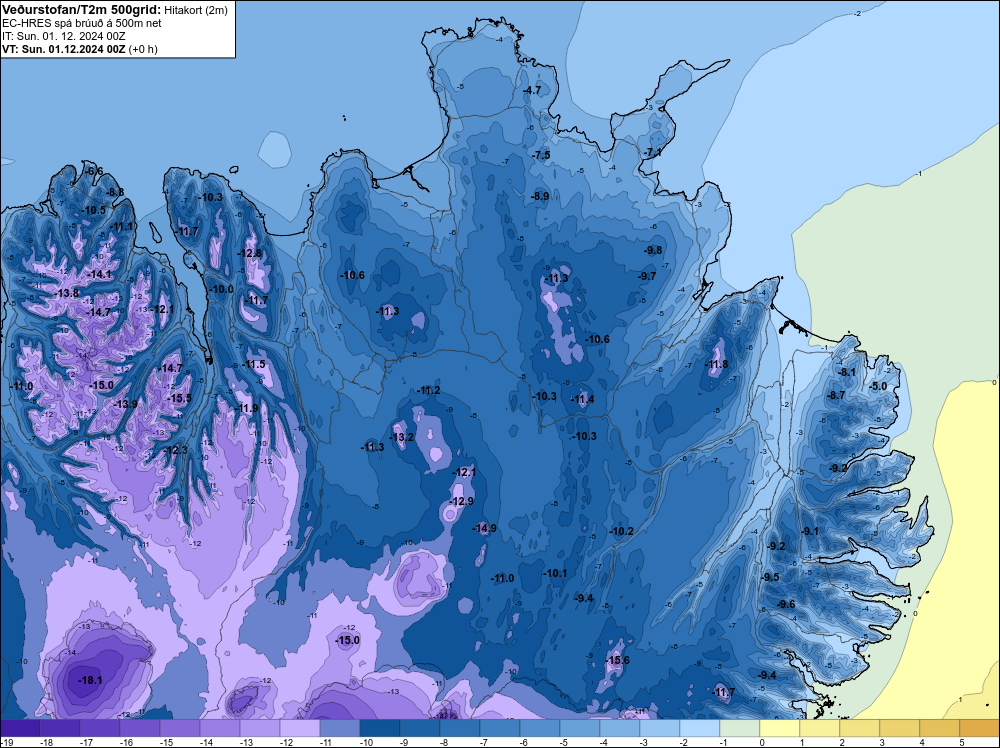Click the '(+0 h)' forecast offset text

point(143,49)
